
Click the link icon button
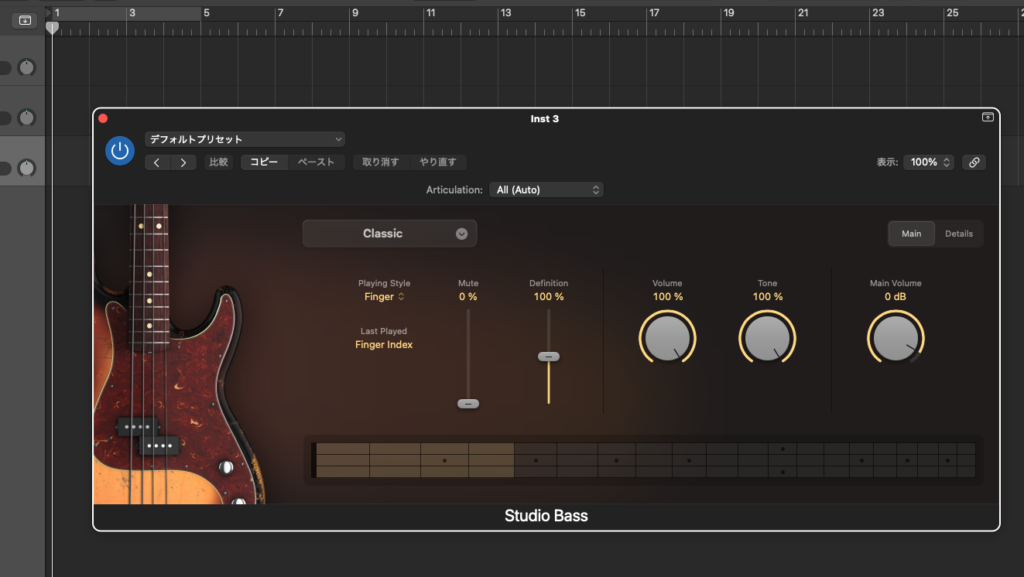click(x=974, y=162)
